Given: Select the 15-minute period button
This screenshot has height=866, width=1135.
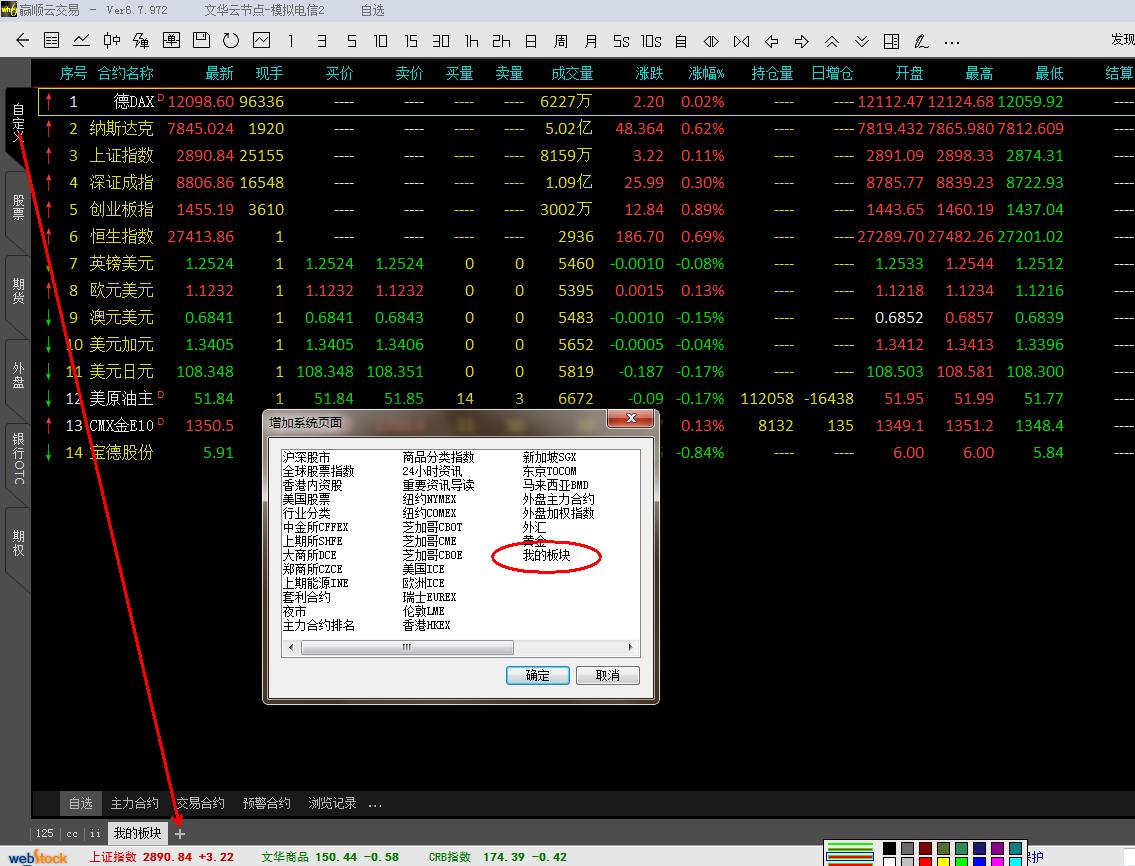Looking at the screenshot, I should click(x=411, y=41).
